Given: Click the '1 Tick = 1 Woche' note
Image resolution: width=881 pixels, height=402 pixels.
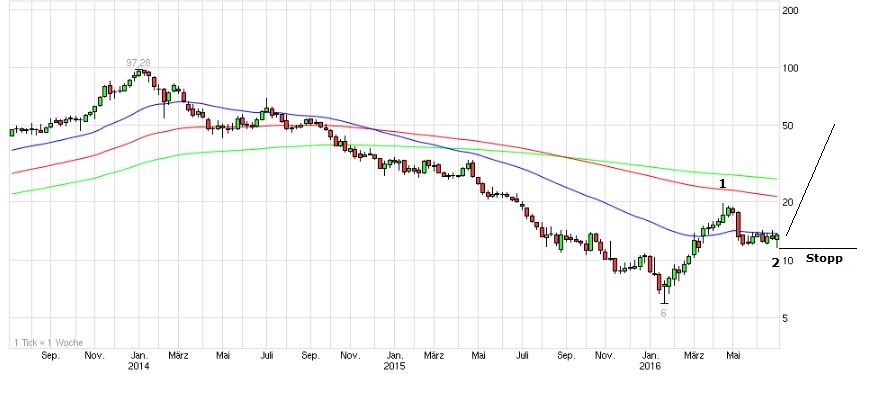Looking at the screenshot, I should pyautogui.click(x=45, y=343).
